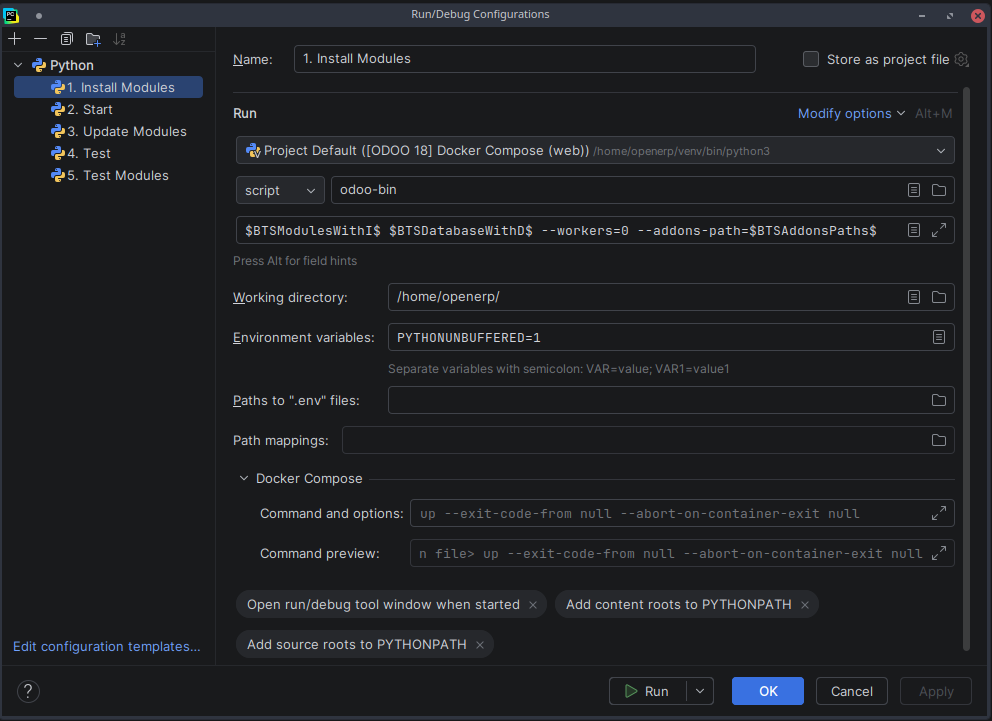This screenshot has width=992, height=721.
Task: Open environment variables editor dialog
Action: 939,337
